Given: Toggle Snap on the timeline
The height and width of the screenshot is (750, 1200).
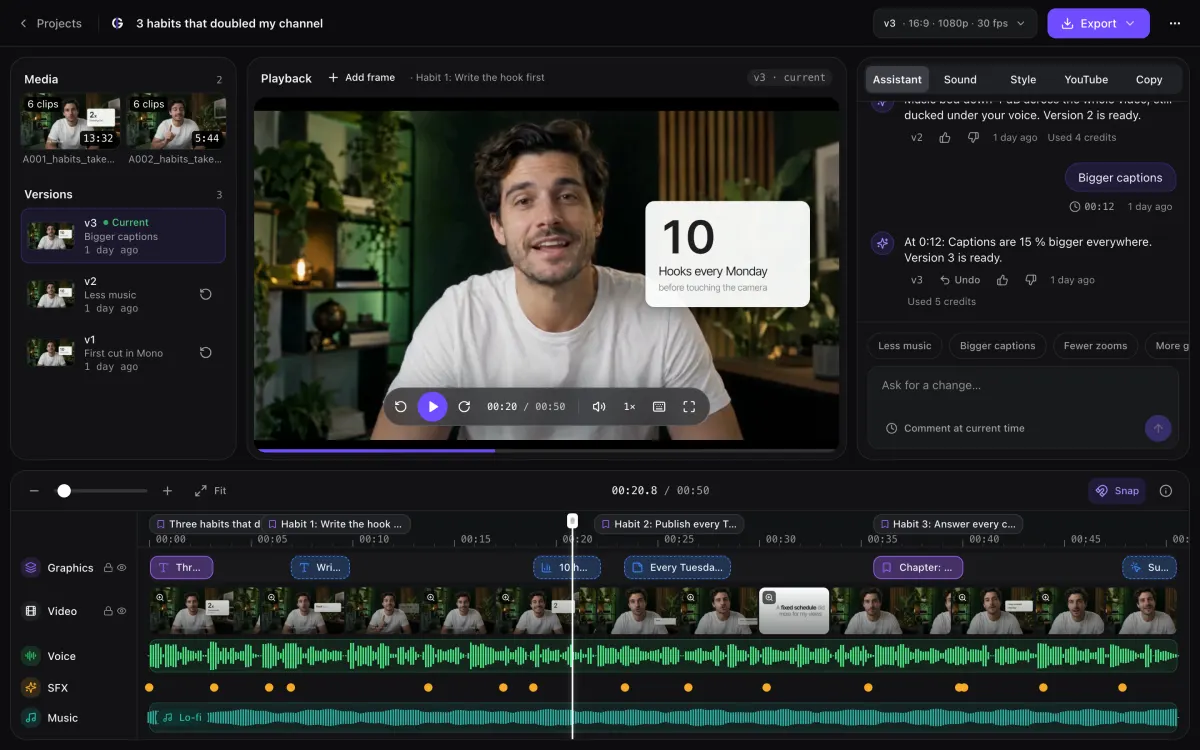Looking at the screenshot, I should (1117, 491).
